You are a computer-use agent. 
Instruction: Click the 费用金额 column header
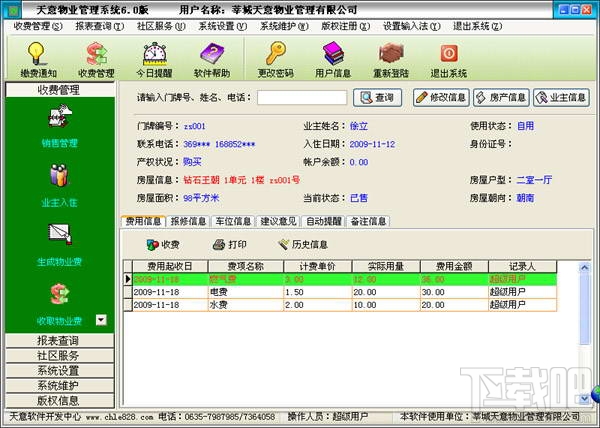tap(454, 266)
